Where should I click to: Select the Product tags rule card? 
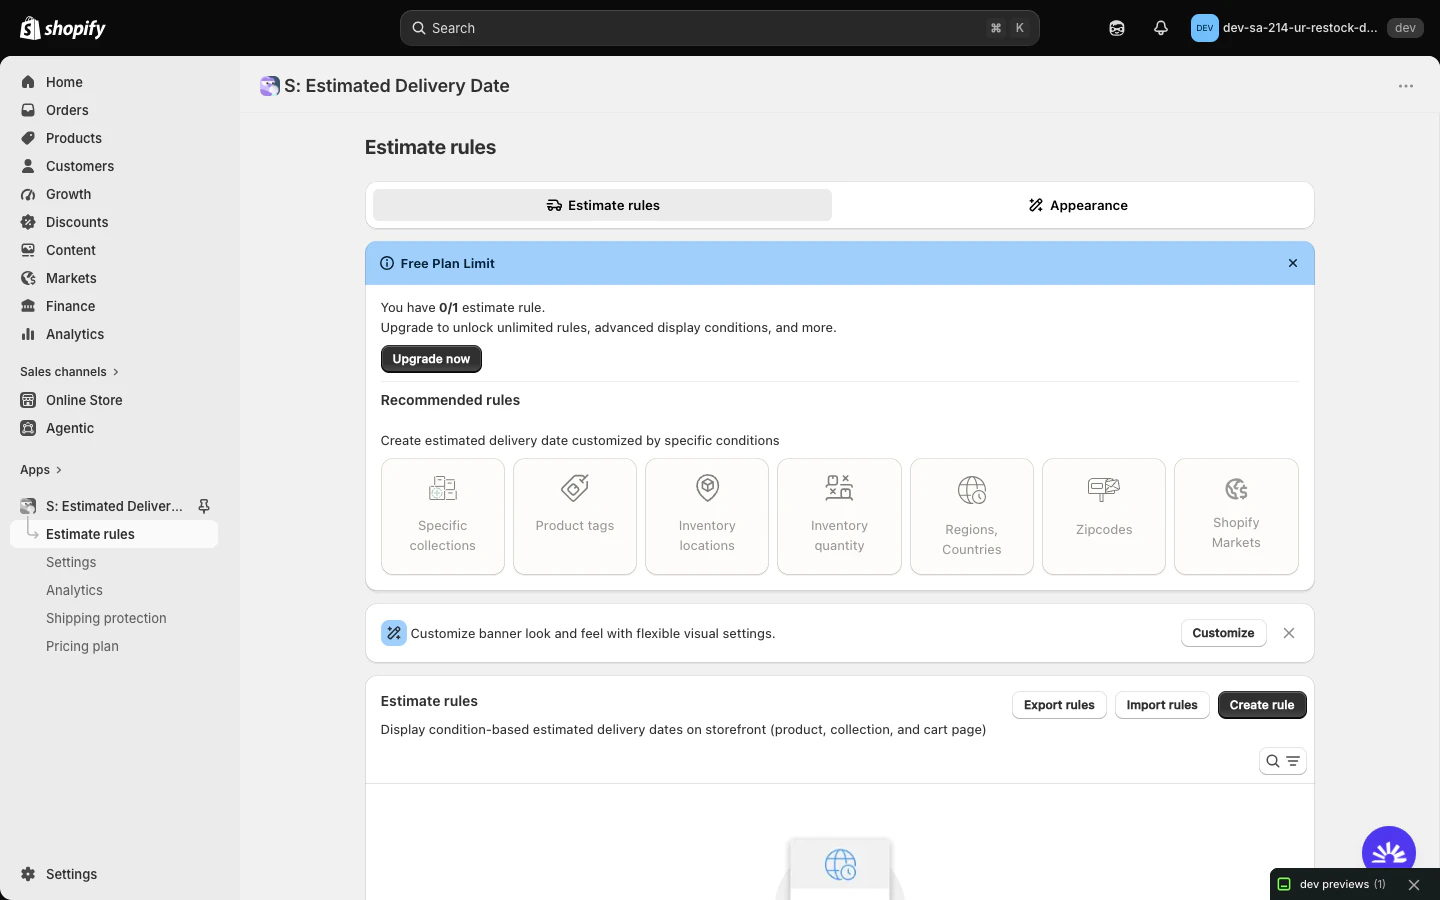[x=575, y=516]
